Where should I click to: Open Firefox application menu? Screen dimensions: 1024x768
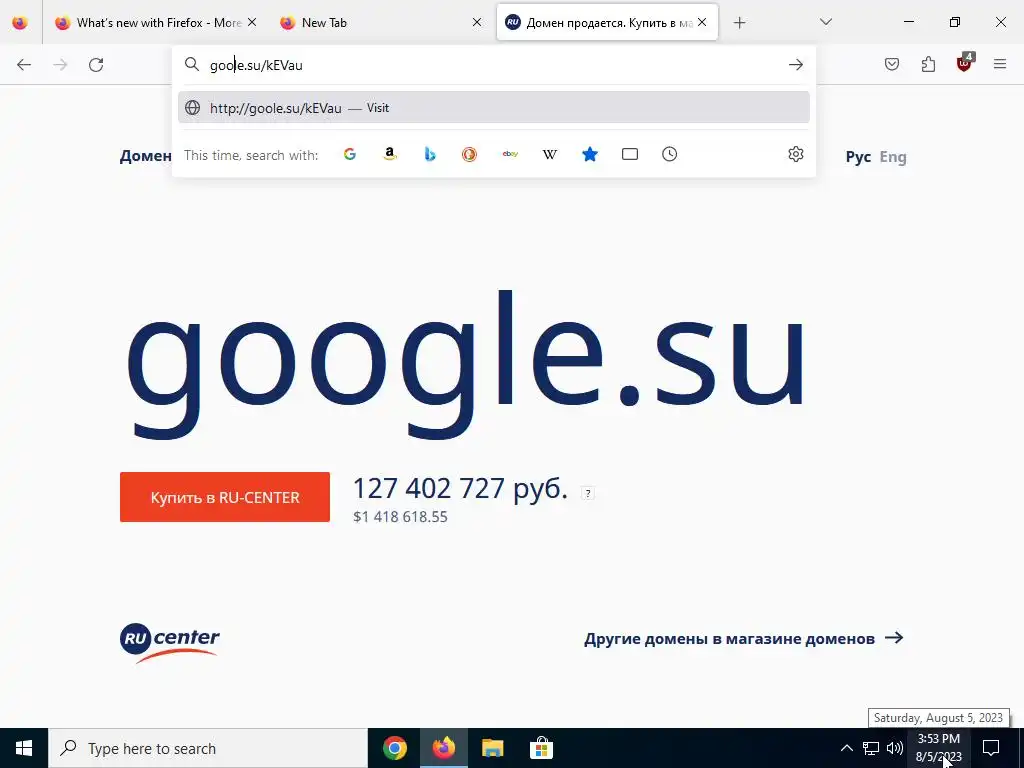1000,64
